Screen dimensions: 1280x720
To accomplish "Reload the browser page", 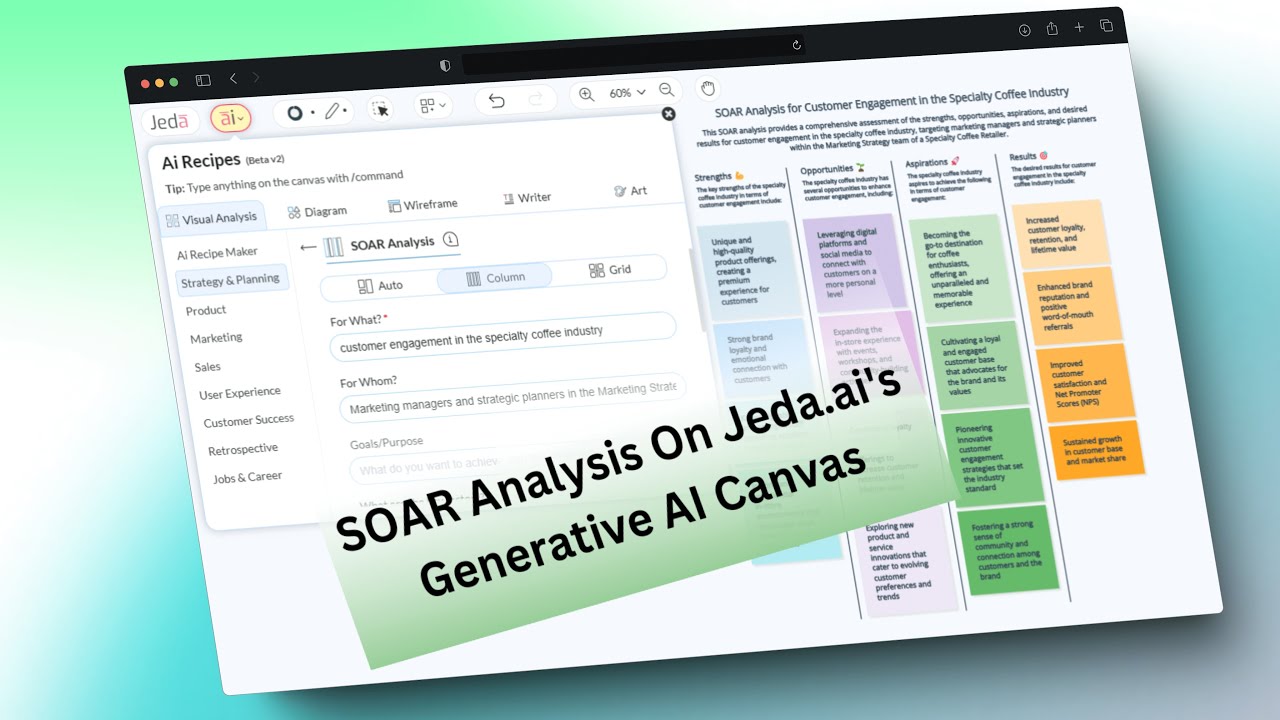I will coord(796,45).
